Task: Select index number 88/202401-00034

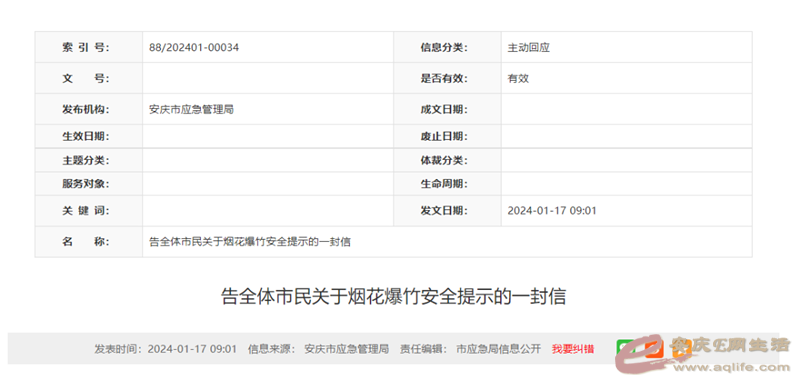Action: point(194,47)
